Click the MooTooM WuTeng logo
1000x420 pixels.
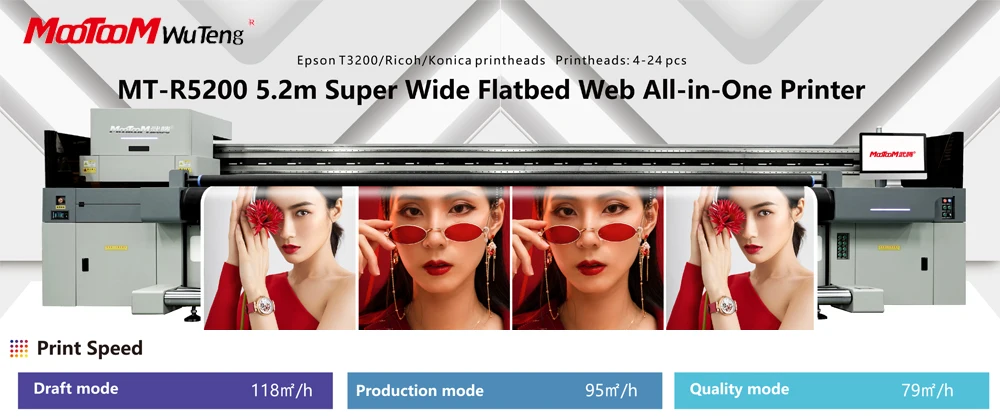click(x=134, y=31)
